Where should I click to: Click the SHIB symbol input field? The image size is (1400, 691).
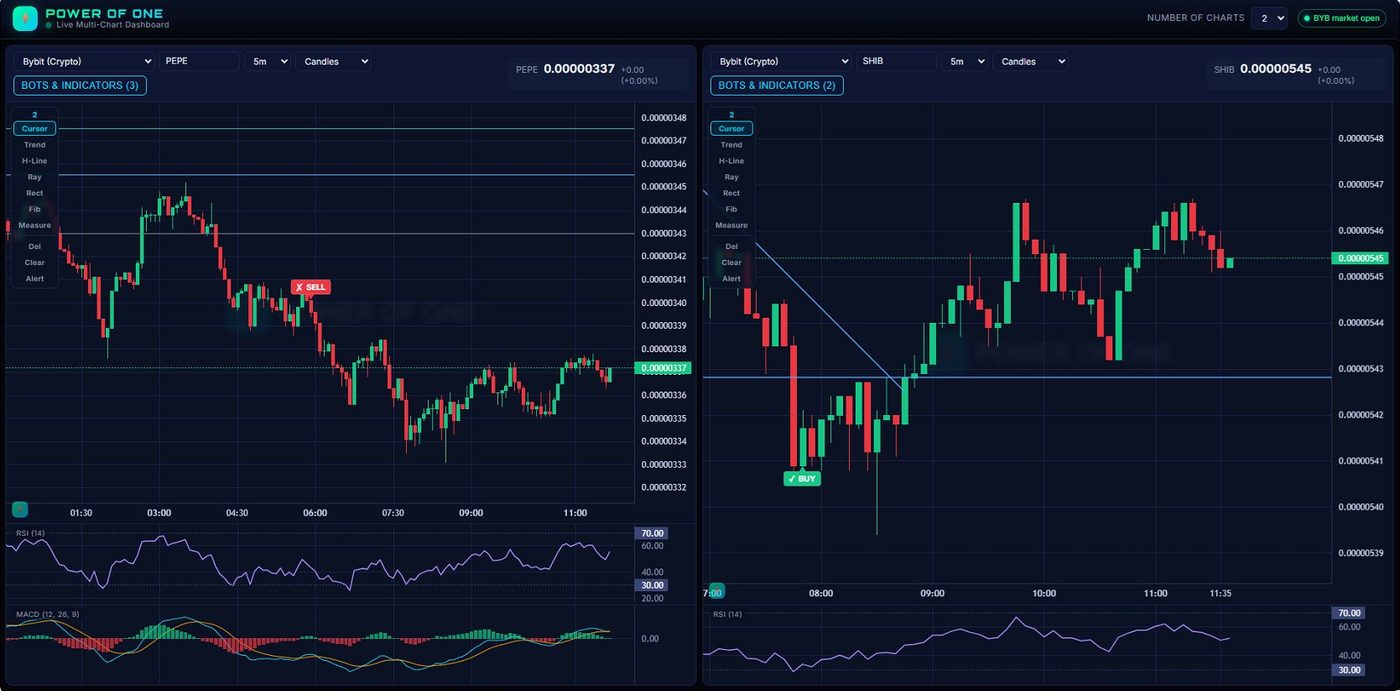896,62
